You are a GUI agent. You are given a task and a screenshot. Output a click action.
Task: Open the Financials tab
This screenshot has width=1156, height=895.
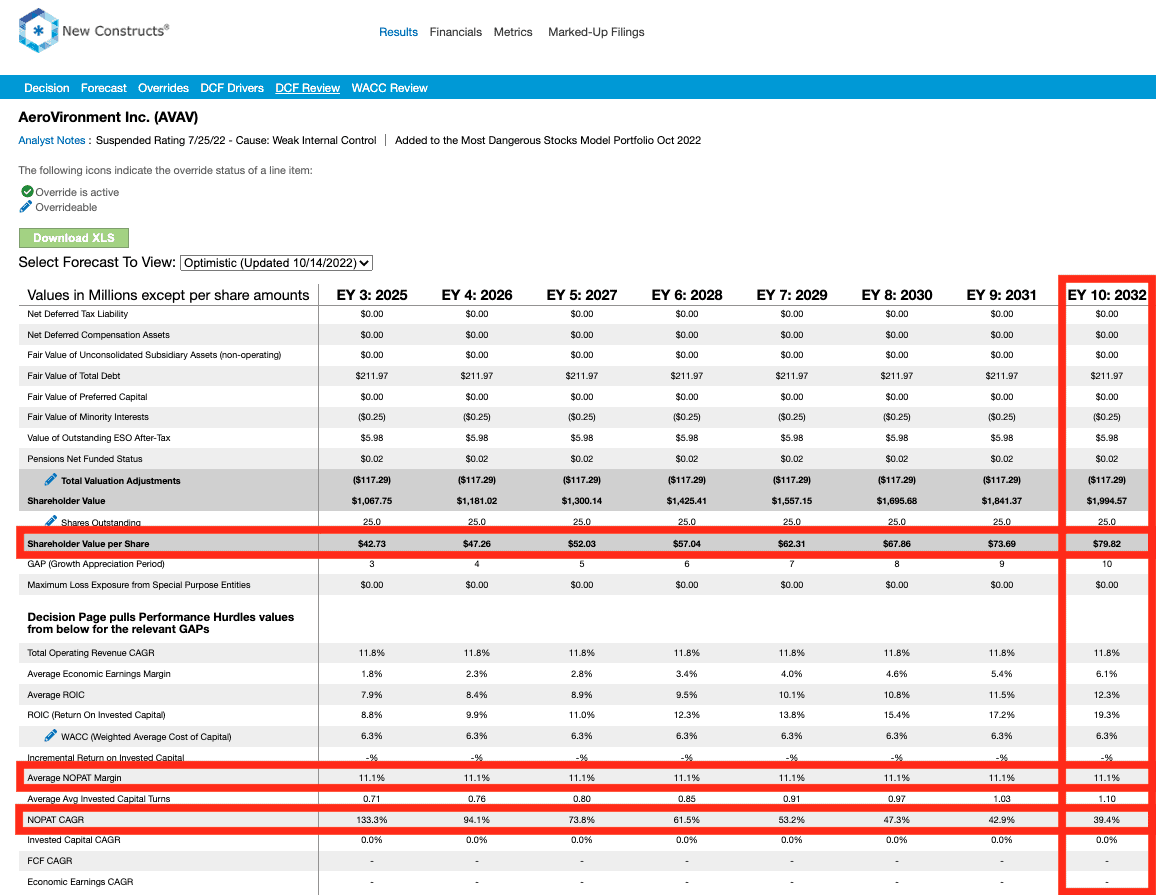[456, 32]
